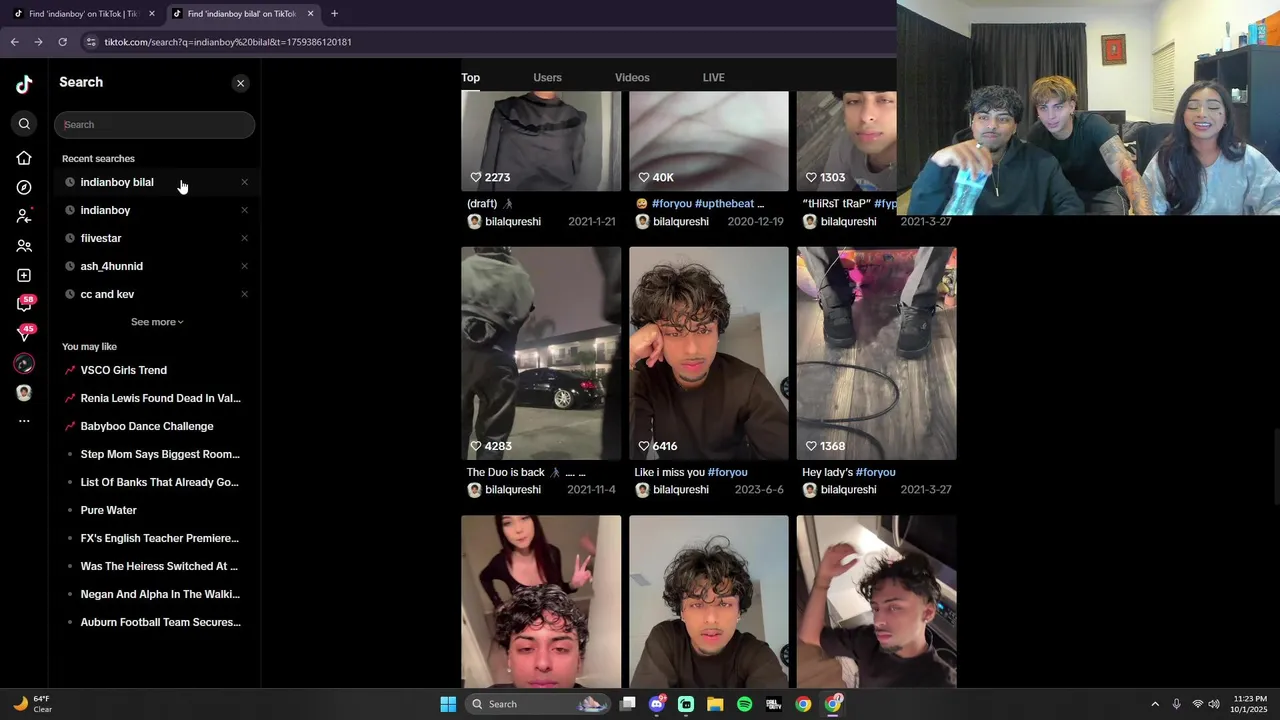Remove 'ash_4hunnid' from recent searches
The width and height of the screenshot is (1280, 720).
(244, 266)
